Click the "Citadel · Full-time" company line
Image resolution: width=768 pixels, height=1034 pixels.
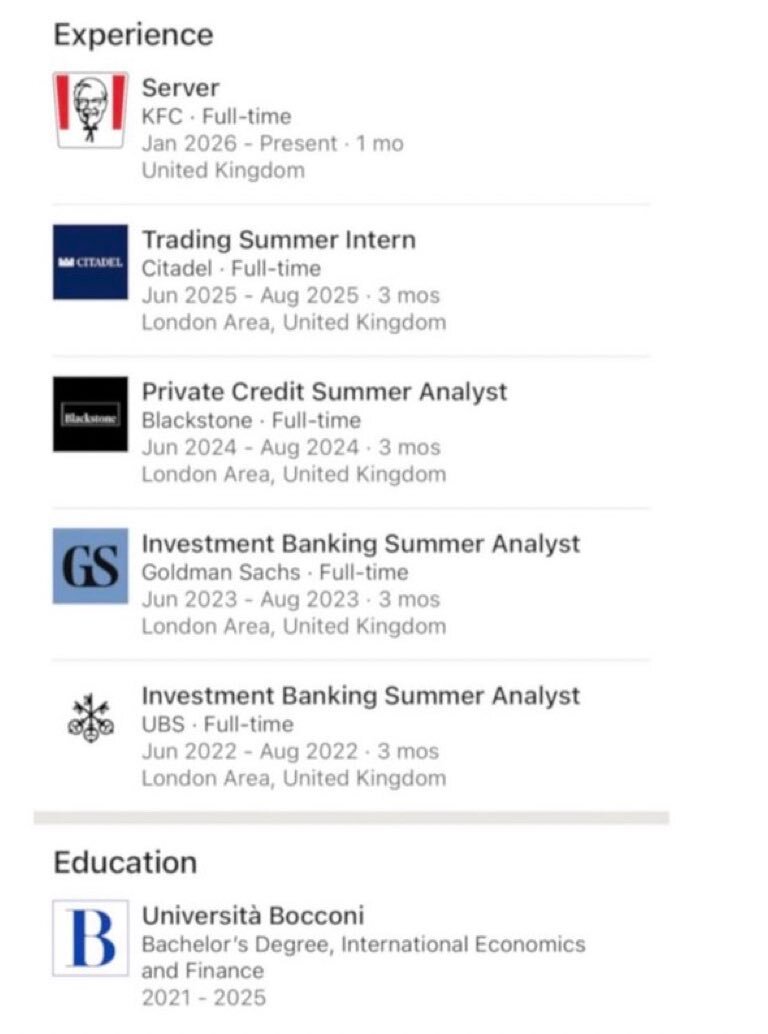pos(231,268)
